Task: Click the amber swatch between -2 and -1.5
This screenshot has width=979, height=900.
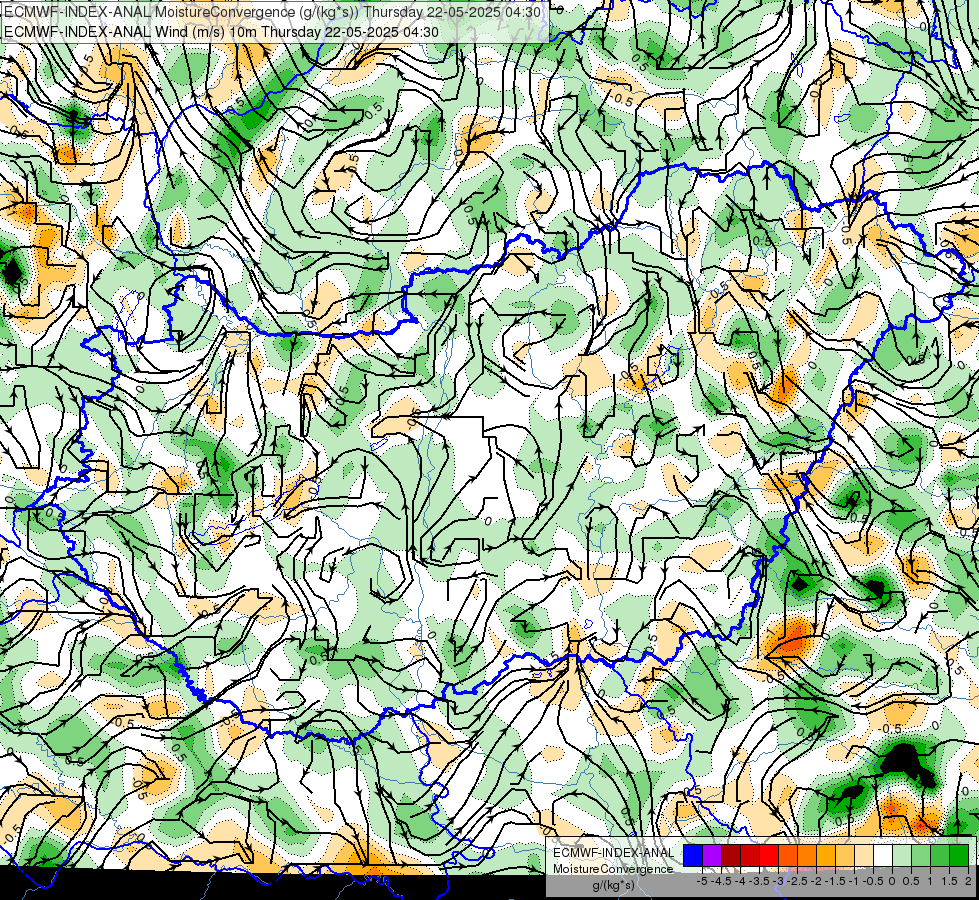Action: tap(826, 856)
